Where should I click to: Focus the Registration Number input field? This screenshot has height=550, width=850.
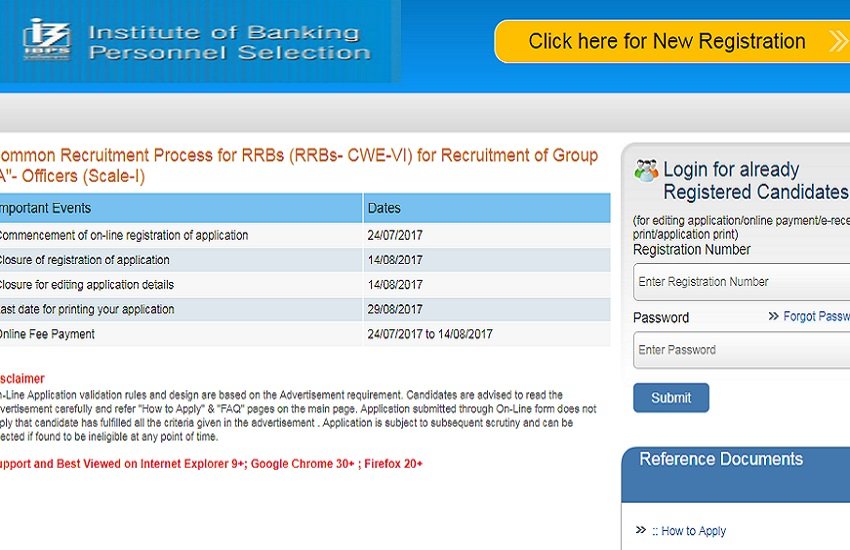[742, 282]
